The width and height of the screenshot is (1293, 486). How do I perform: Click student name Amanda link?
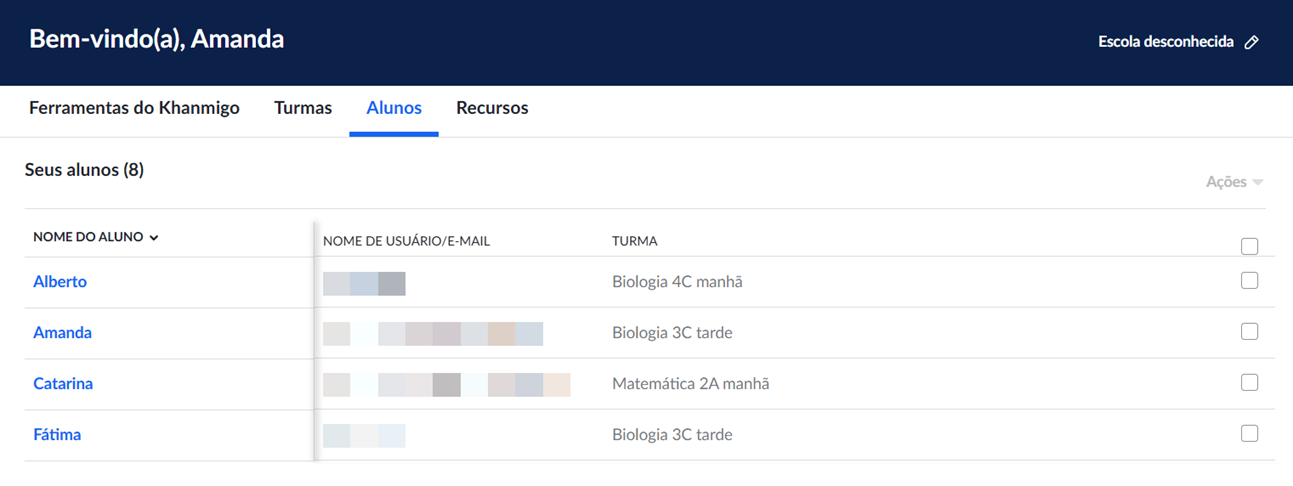point(62,333)
